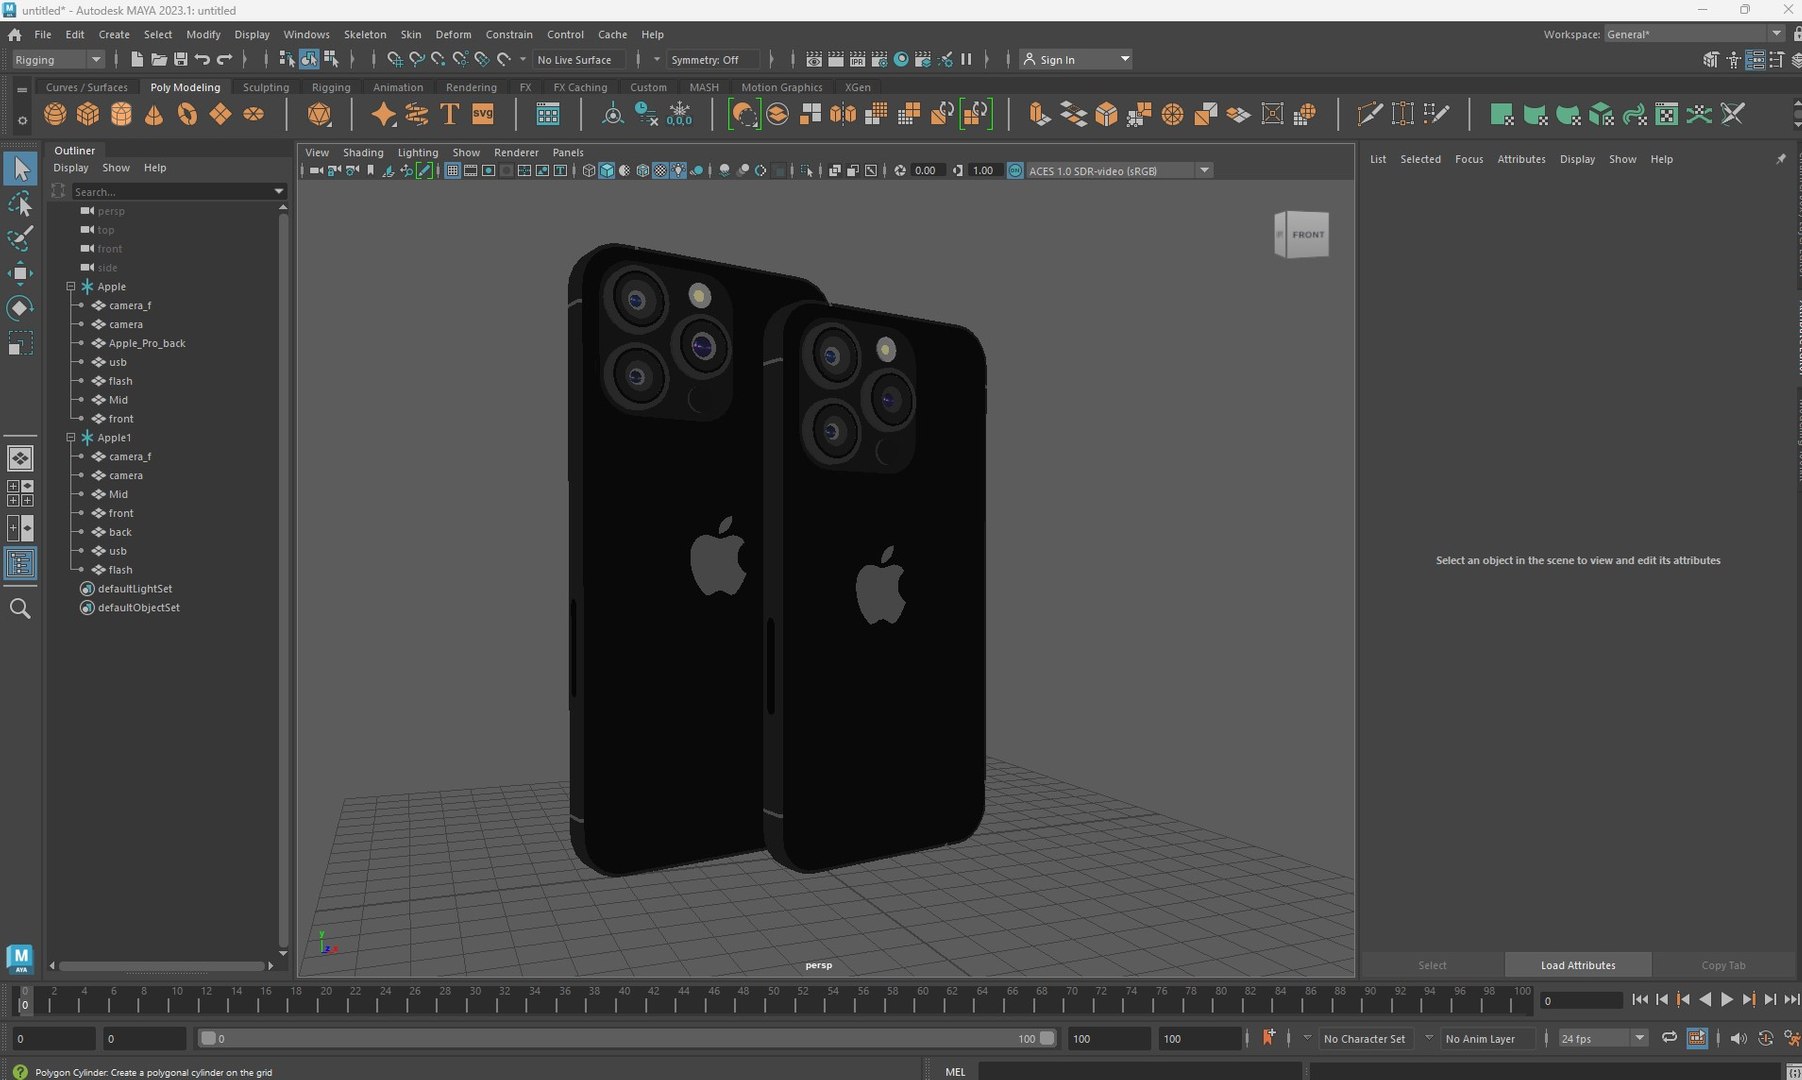Screen dimensions: 1802x1080
Task: Open the Symmetry: Off dropdown
Action: pos(713,60)
